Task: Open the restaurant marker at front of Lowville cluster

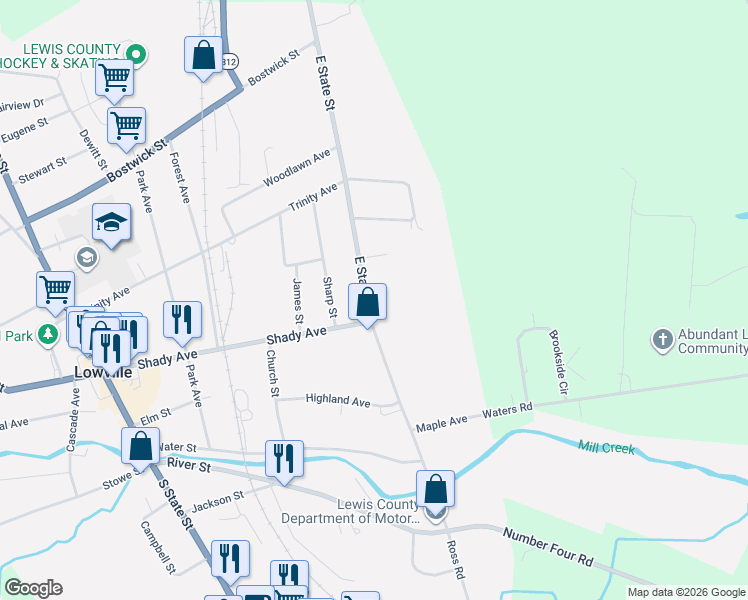Action: point(112,350)
